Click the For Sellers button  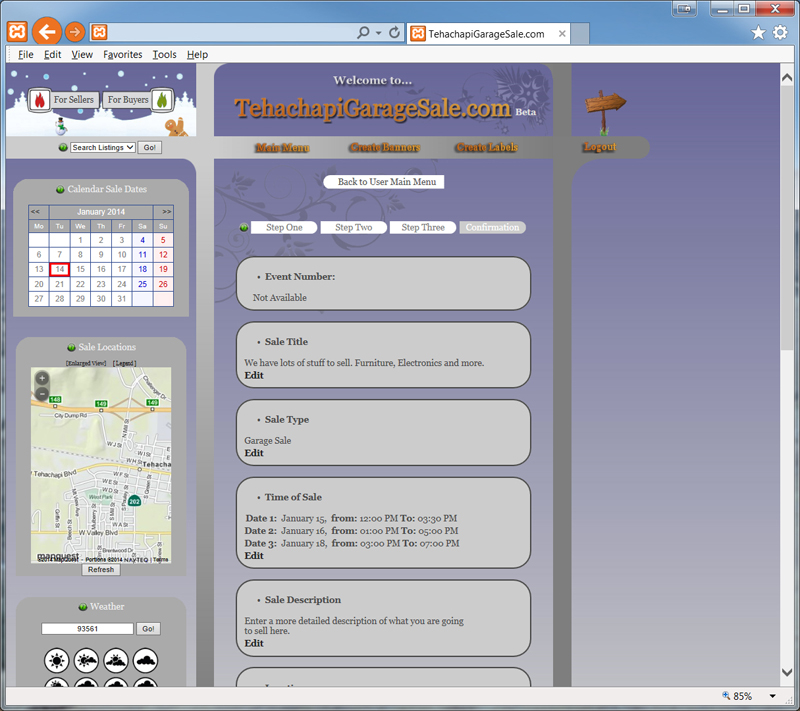[73, 100]
